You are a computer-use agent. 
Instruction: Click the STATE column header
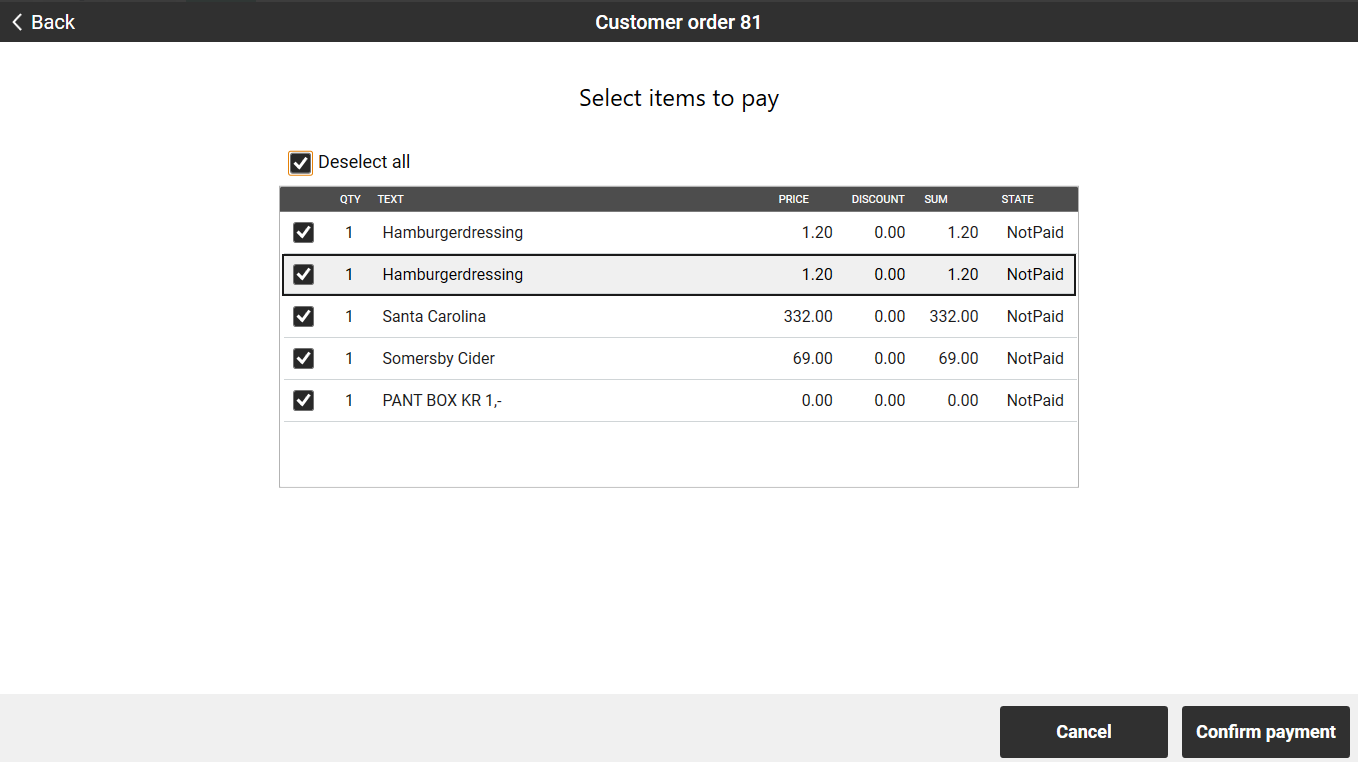pos(1017,199)
